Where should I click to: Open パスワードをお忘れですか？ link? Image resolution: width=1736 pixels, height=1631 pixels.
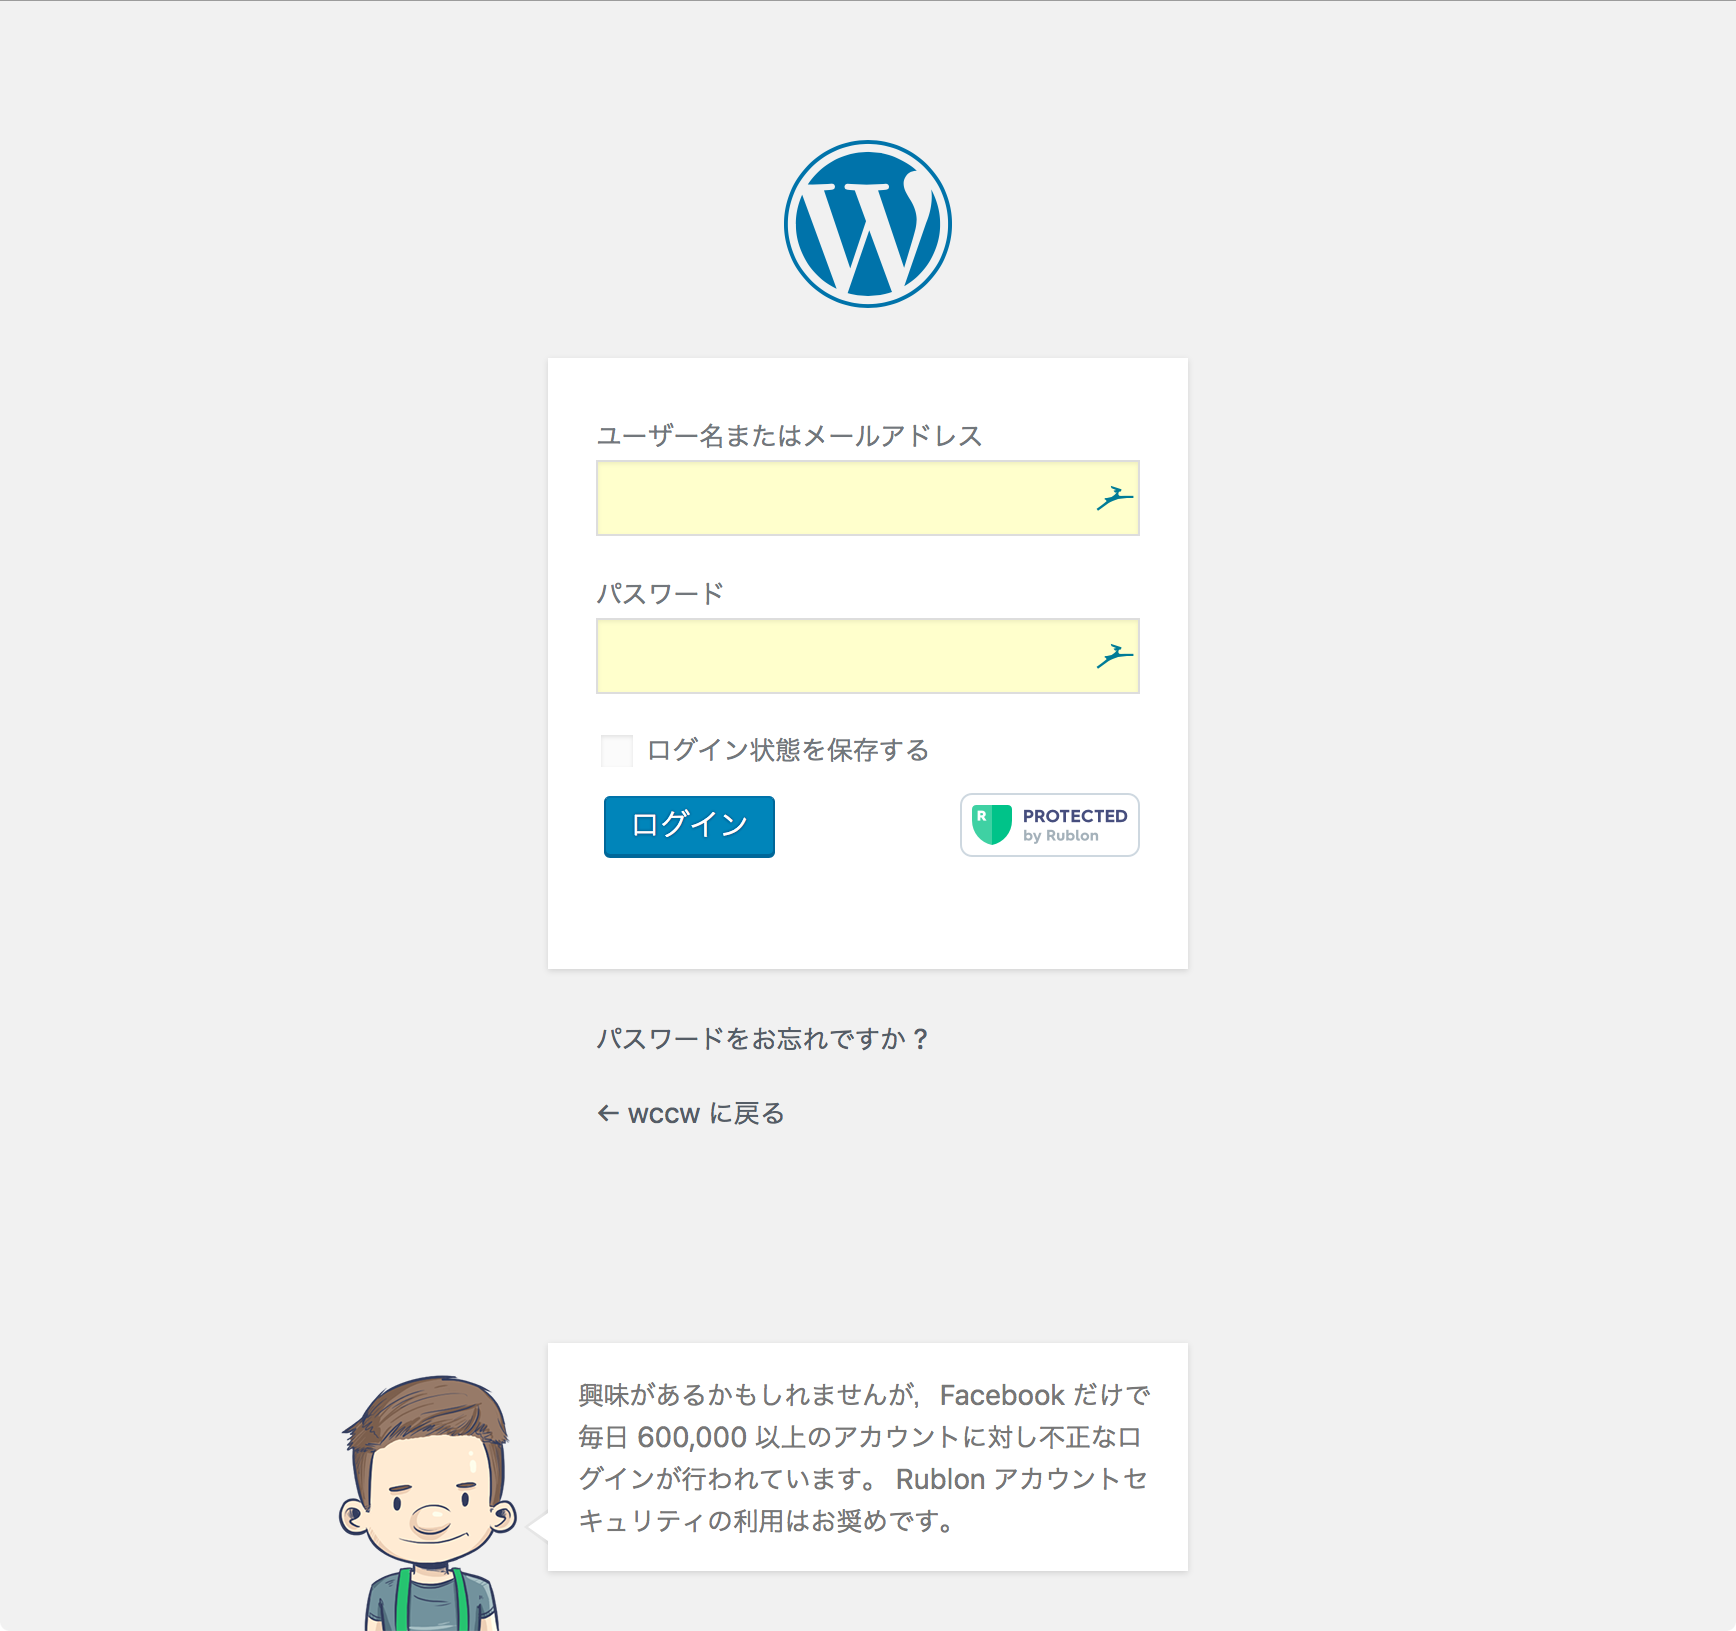[763, 1039]
